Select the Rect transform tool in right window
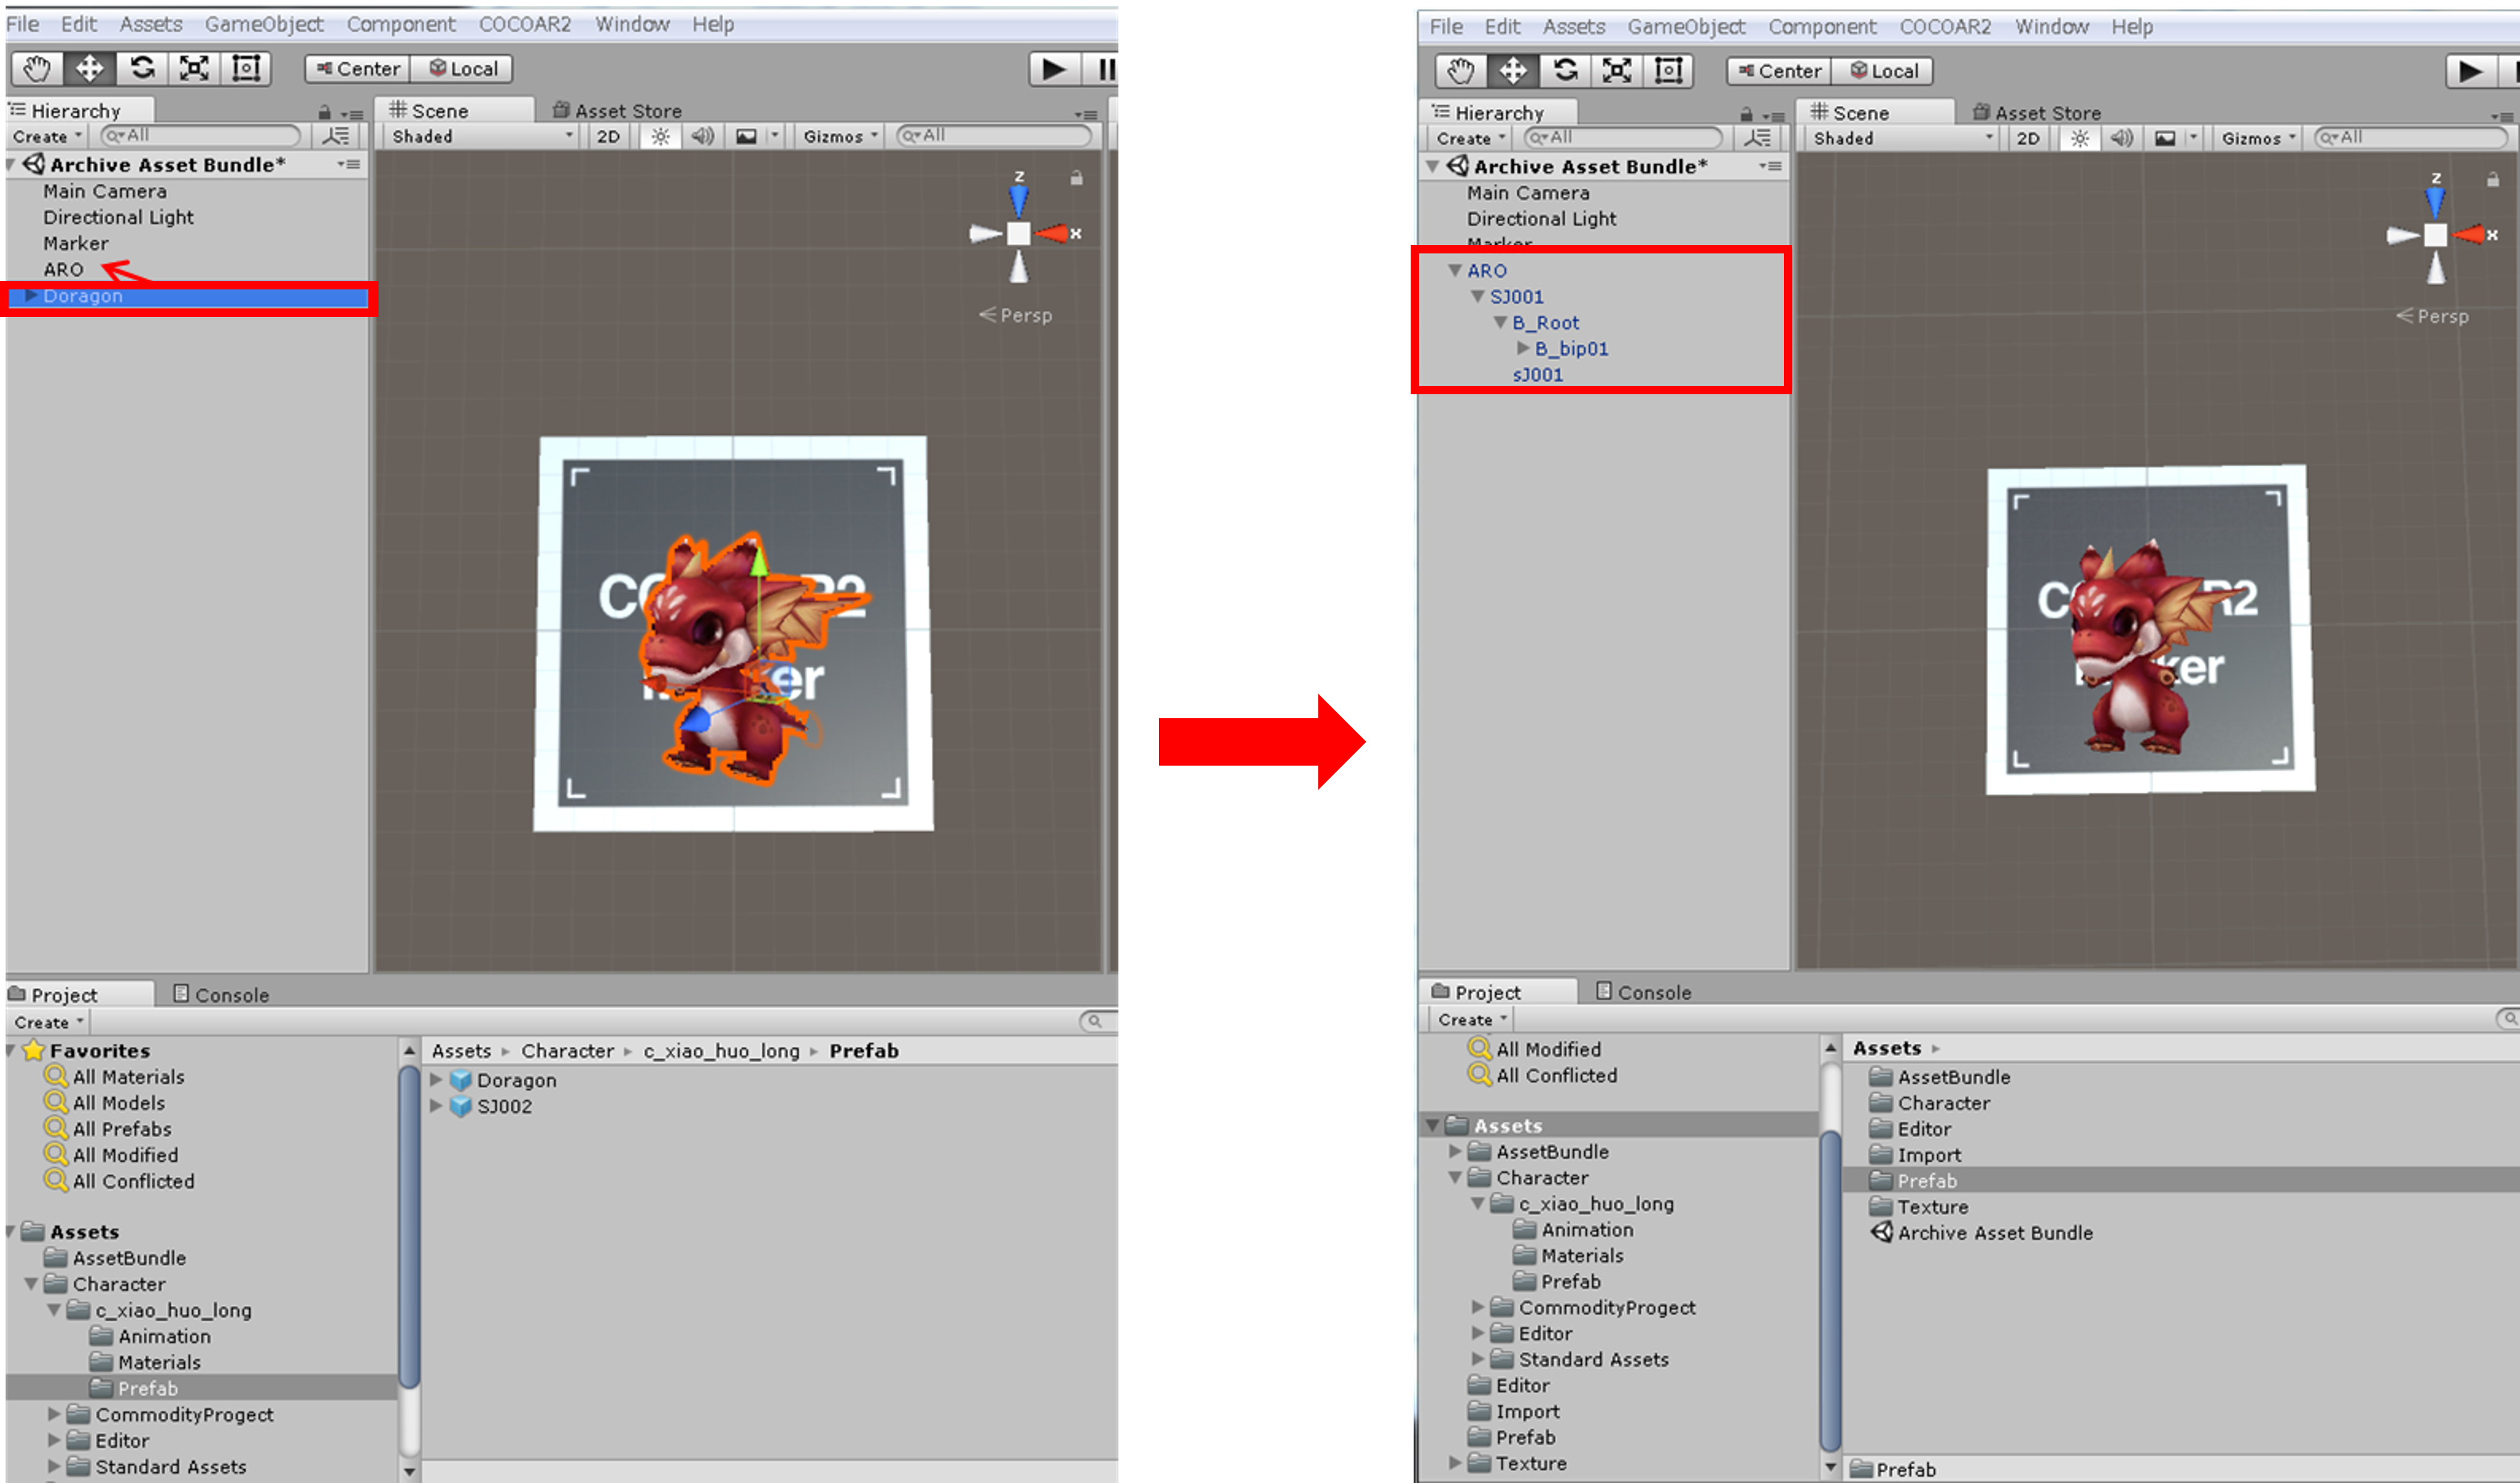2520x1483 pixels. click(1669, 71)
